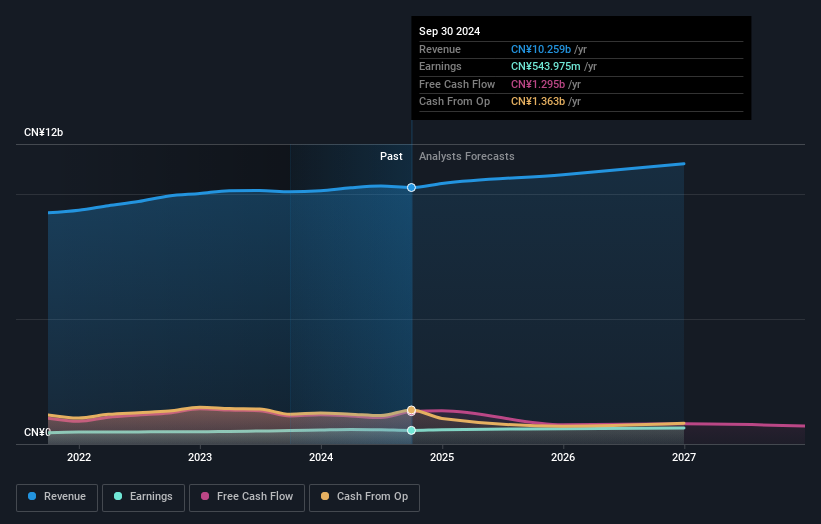Click the 2027 axis label

click(684, 457)
